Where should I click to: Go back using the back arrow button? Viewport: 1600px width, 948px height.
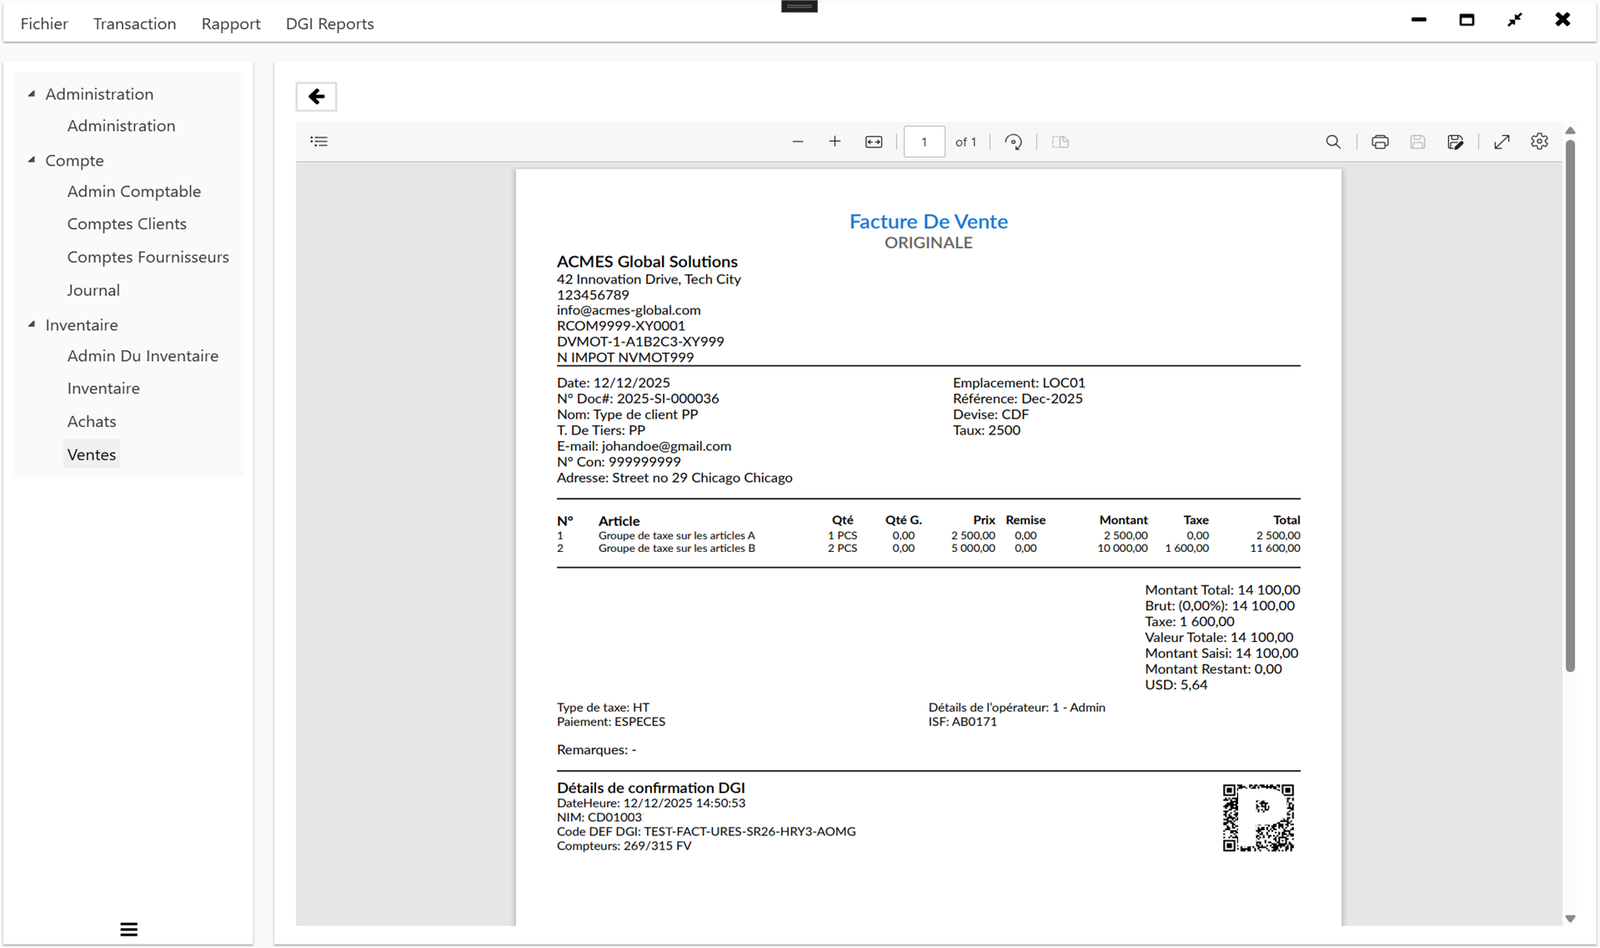click(x=316, y=96)
